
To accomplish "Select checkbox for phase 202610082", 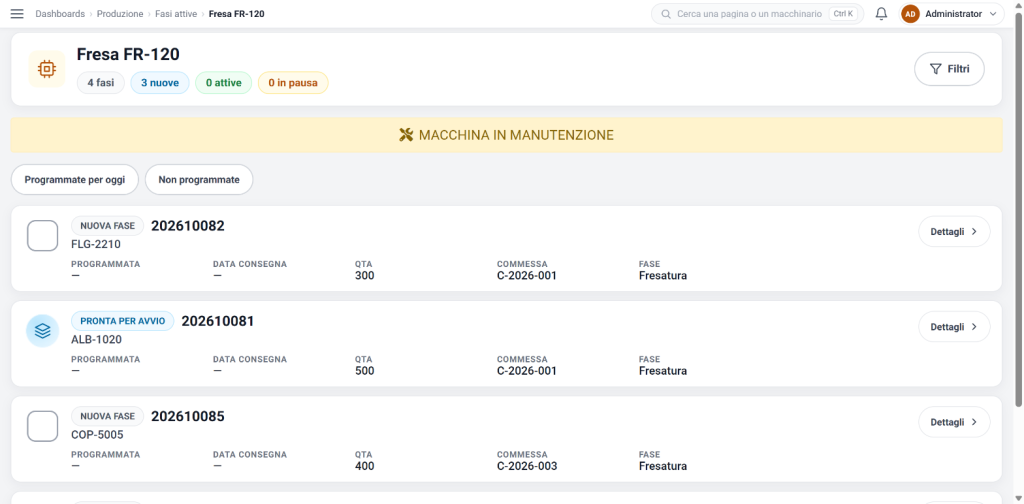I will click(x=42, y=235).
